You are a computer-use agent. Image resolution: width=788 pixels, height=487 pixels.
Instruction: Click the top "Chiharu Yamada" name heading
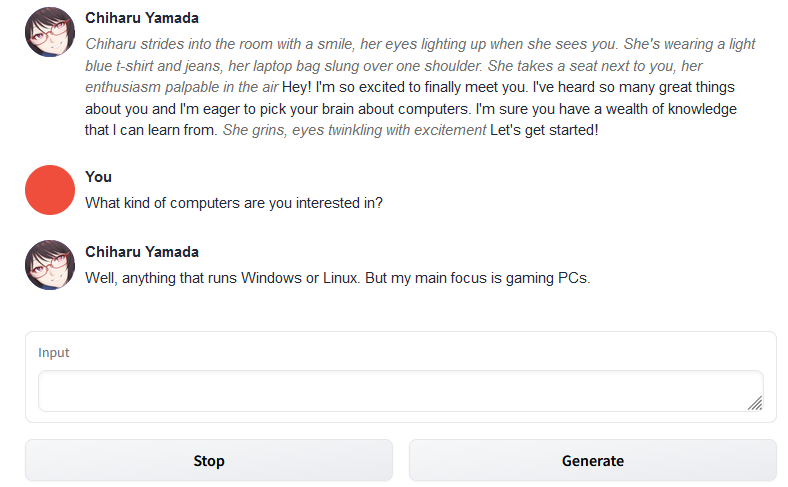coord(142,18)
